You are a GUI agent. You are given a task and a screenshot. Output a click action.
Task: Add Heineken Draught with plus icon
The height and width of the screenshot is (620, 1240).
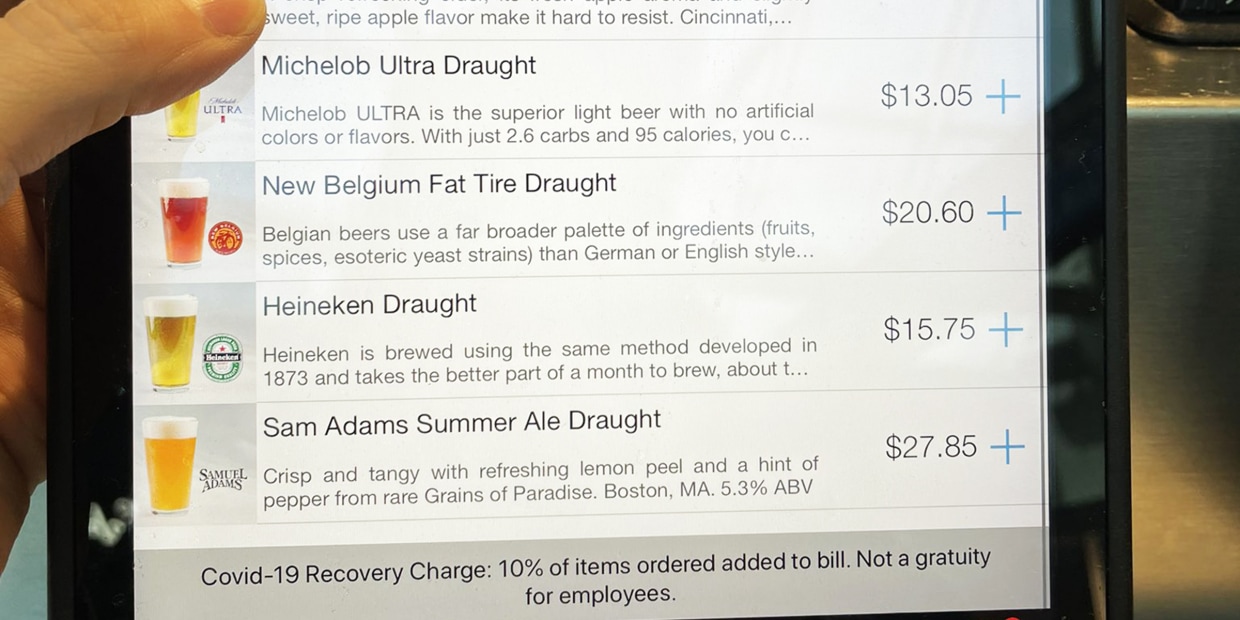pyautogui.click(x=1006, y=330)
